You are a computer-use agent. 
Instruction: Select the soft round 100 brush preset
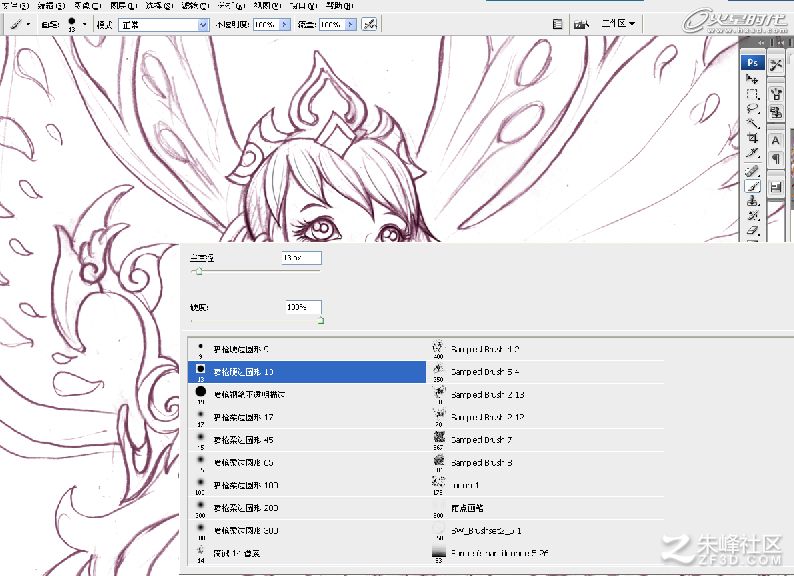307,485
